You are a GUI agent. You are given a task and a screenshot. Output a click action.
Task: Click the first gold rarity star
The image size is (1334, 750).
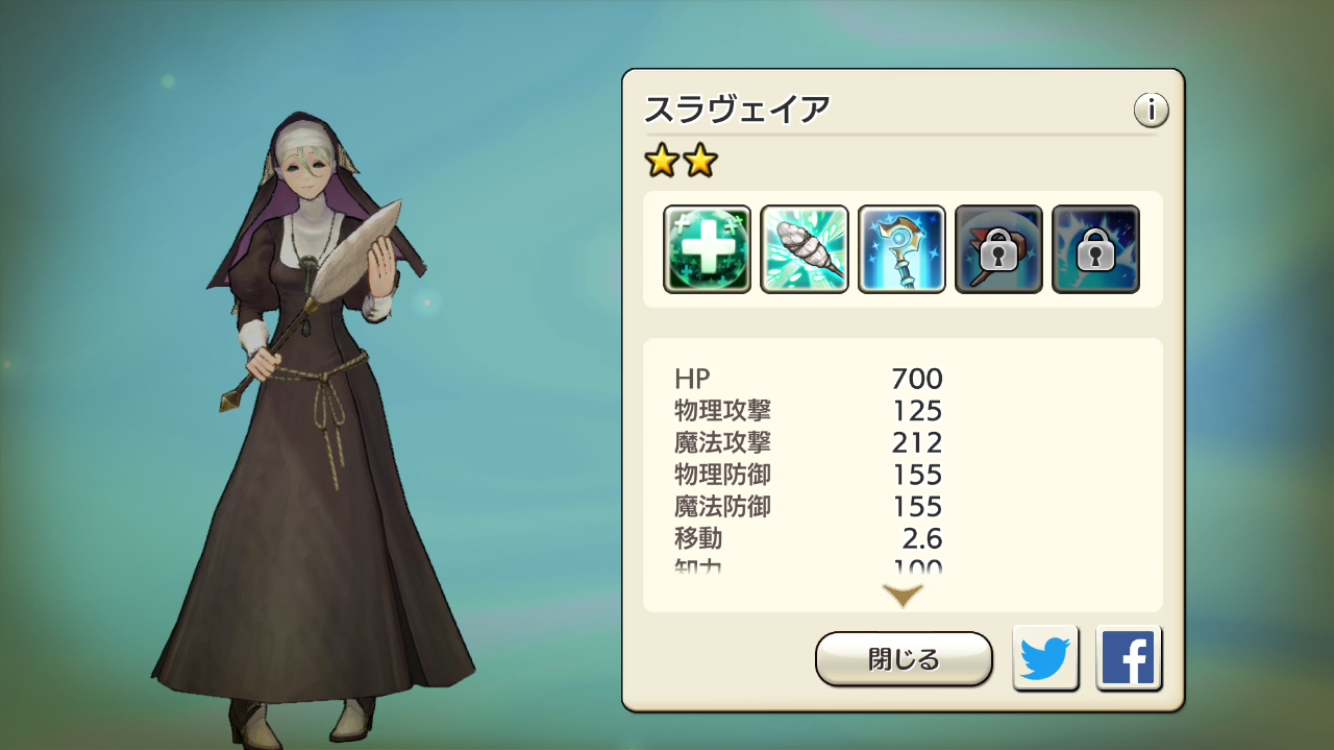(661, 160)
